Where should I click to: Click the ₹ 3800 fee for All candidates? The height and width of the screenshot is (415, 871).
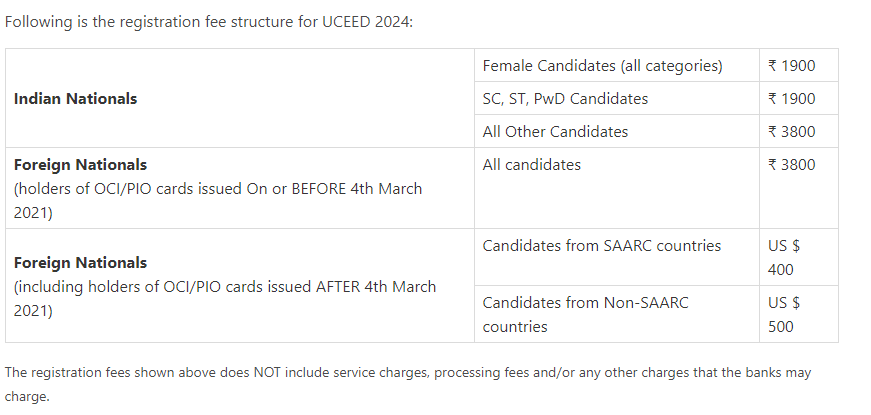point(792,165)
